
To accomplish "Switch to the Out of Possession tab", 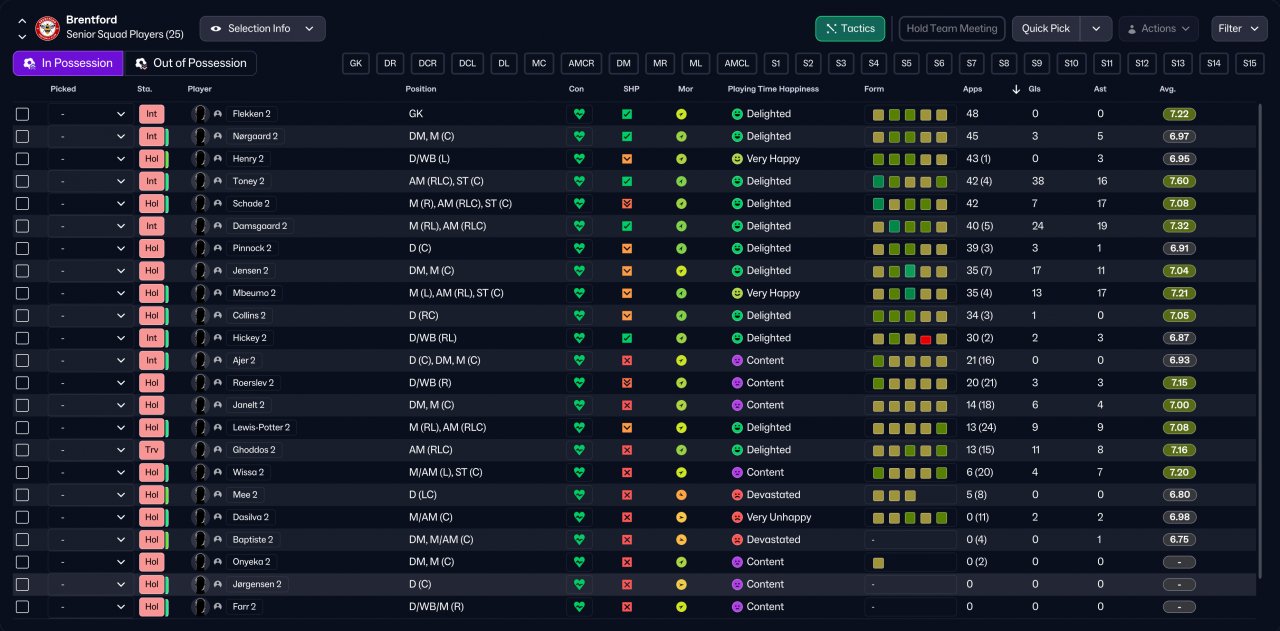I will pos(190,63).
